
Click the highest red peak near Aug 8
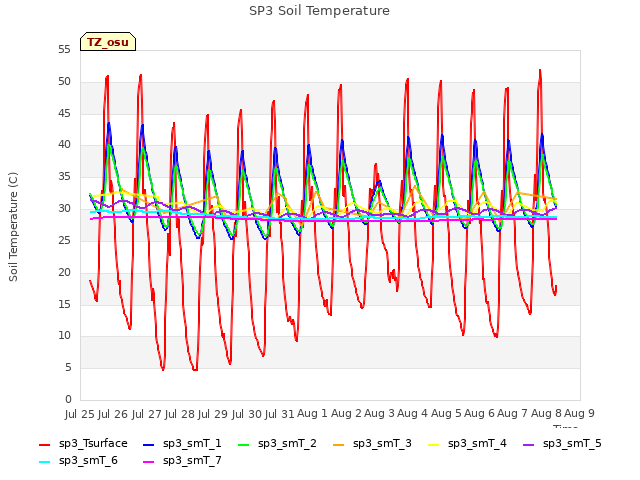tap(540, 71)
